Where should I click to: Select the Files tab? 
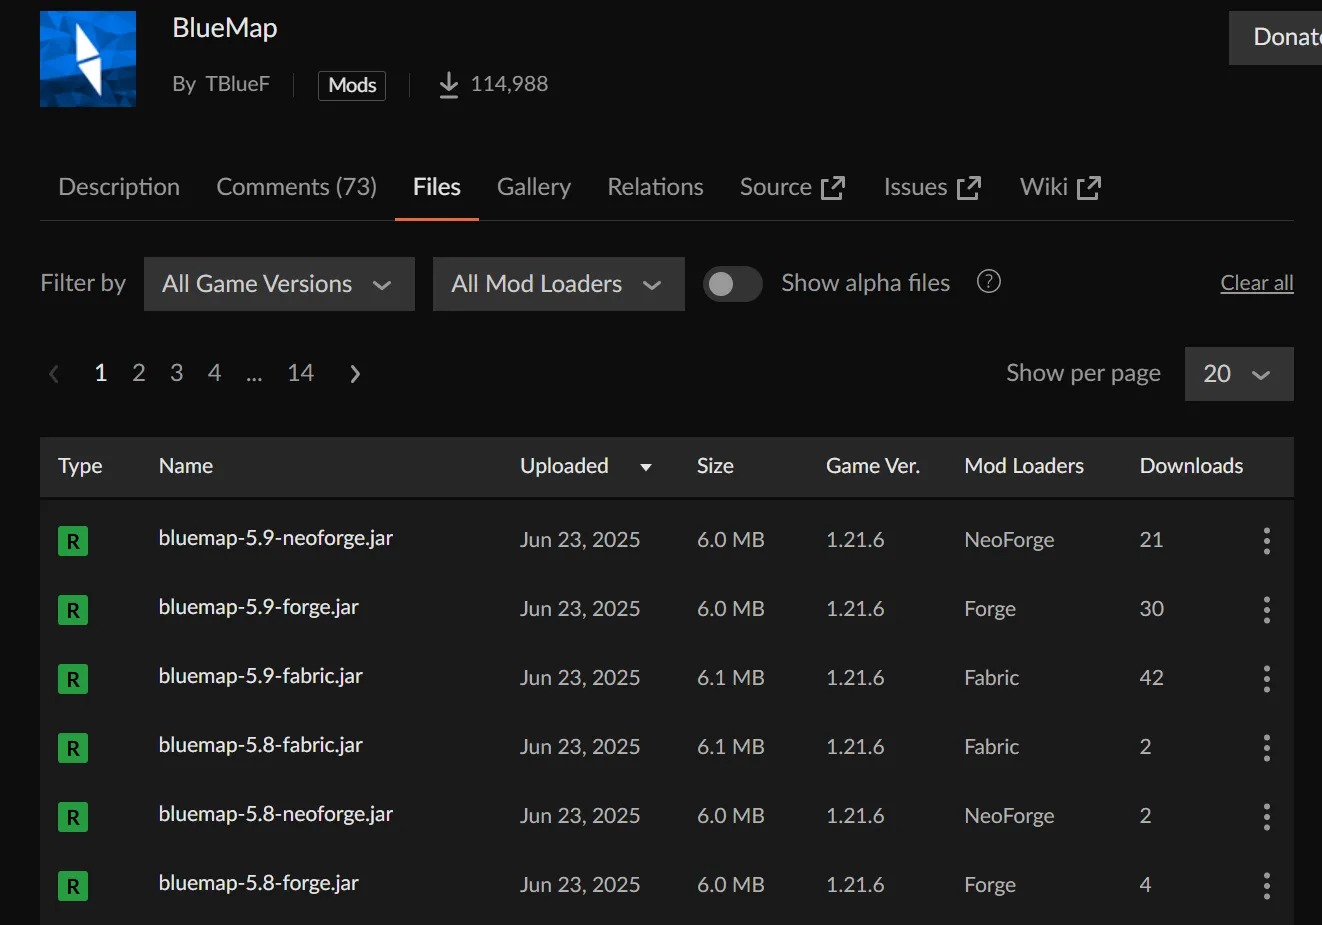tap(437, 187)
